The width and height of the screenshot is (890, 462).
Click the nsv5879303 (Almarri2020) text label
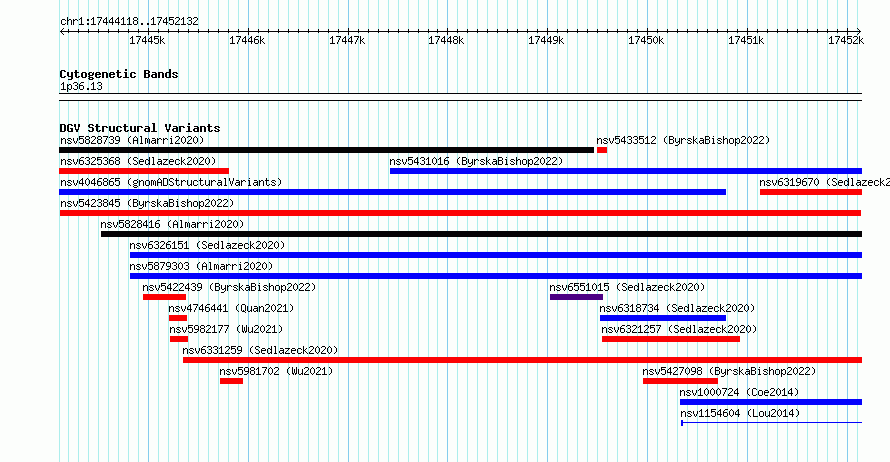(201, 266)
